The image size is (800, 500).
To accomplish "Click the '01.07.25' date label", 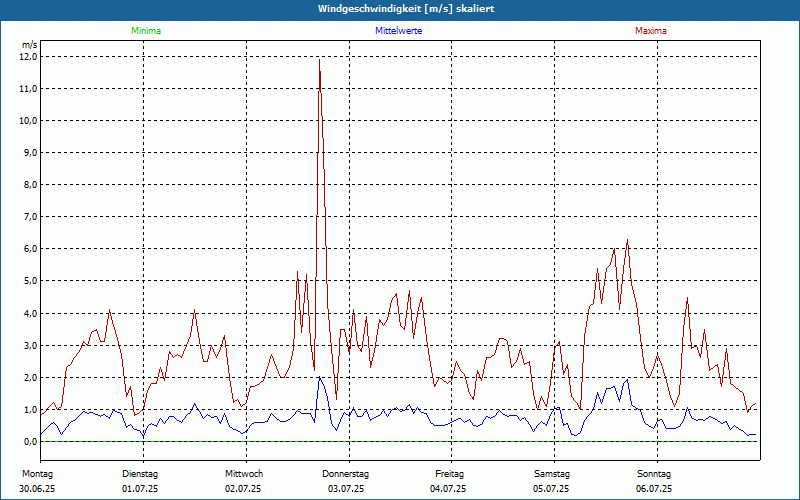I will coord(140,489).
